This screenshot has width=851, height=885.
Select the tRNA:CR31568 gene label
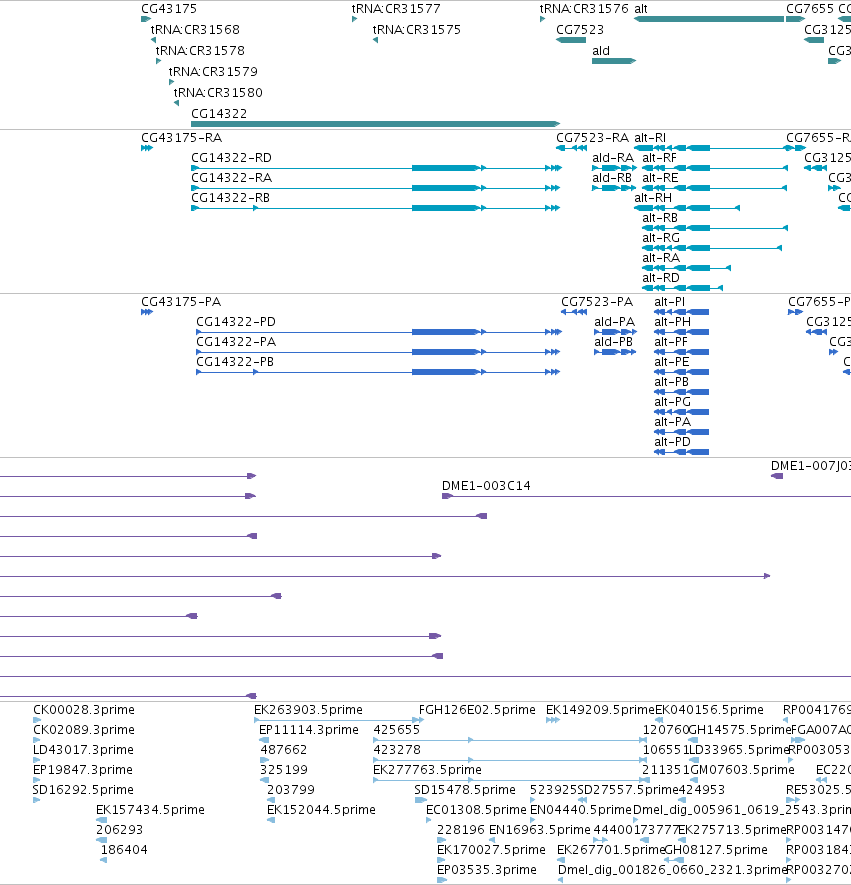tap(195, 30)
